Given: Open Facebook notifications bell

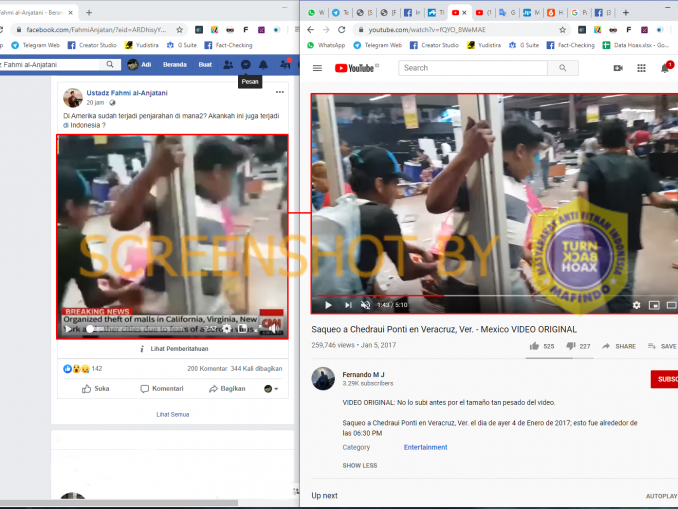Looking at the screenshot, I should 263,65.
